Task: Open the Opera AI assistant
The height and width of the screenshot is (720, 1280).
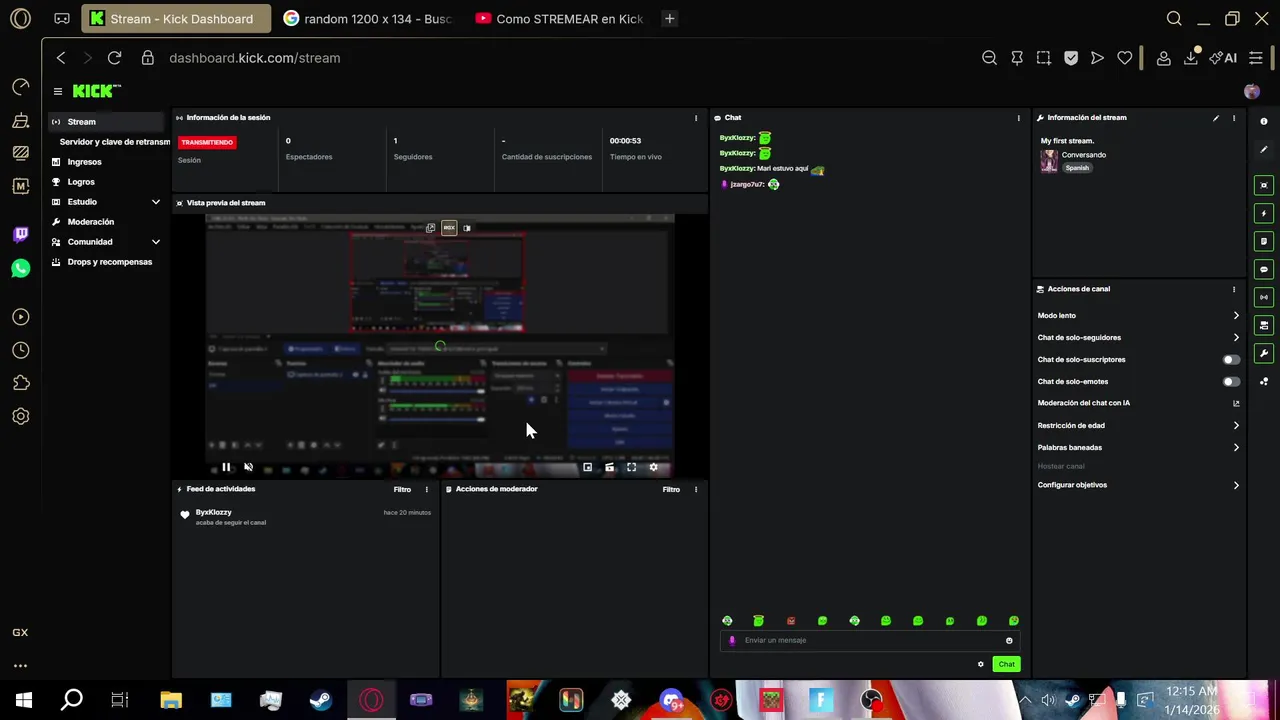Action: (1223, 58)
